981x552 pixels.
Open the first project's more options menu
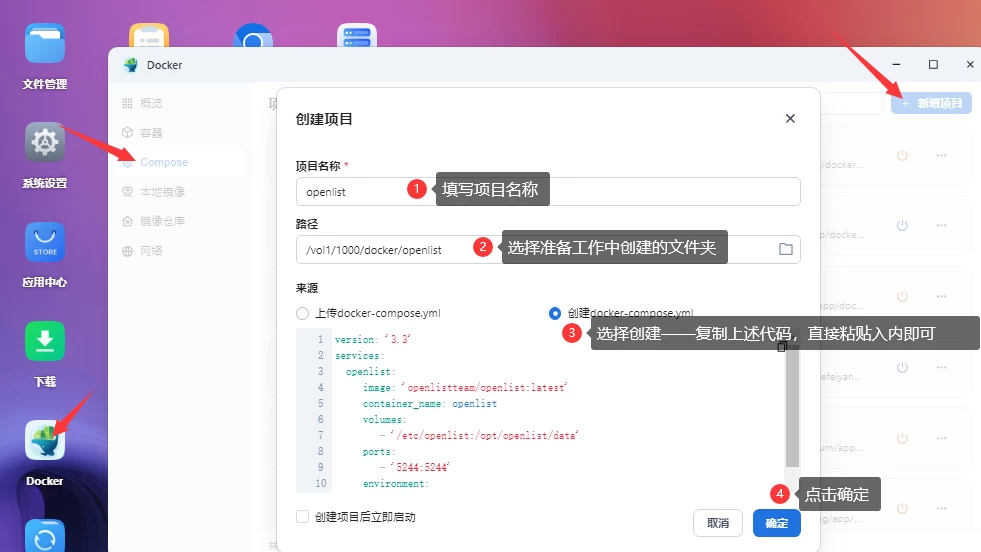tap(941, 155)
